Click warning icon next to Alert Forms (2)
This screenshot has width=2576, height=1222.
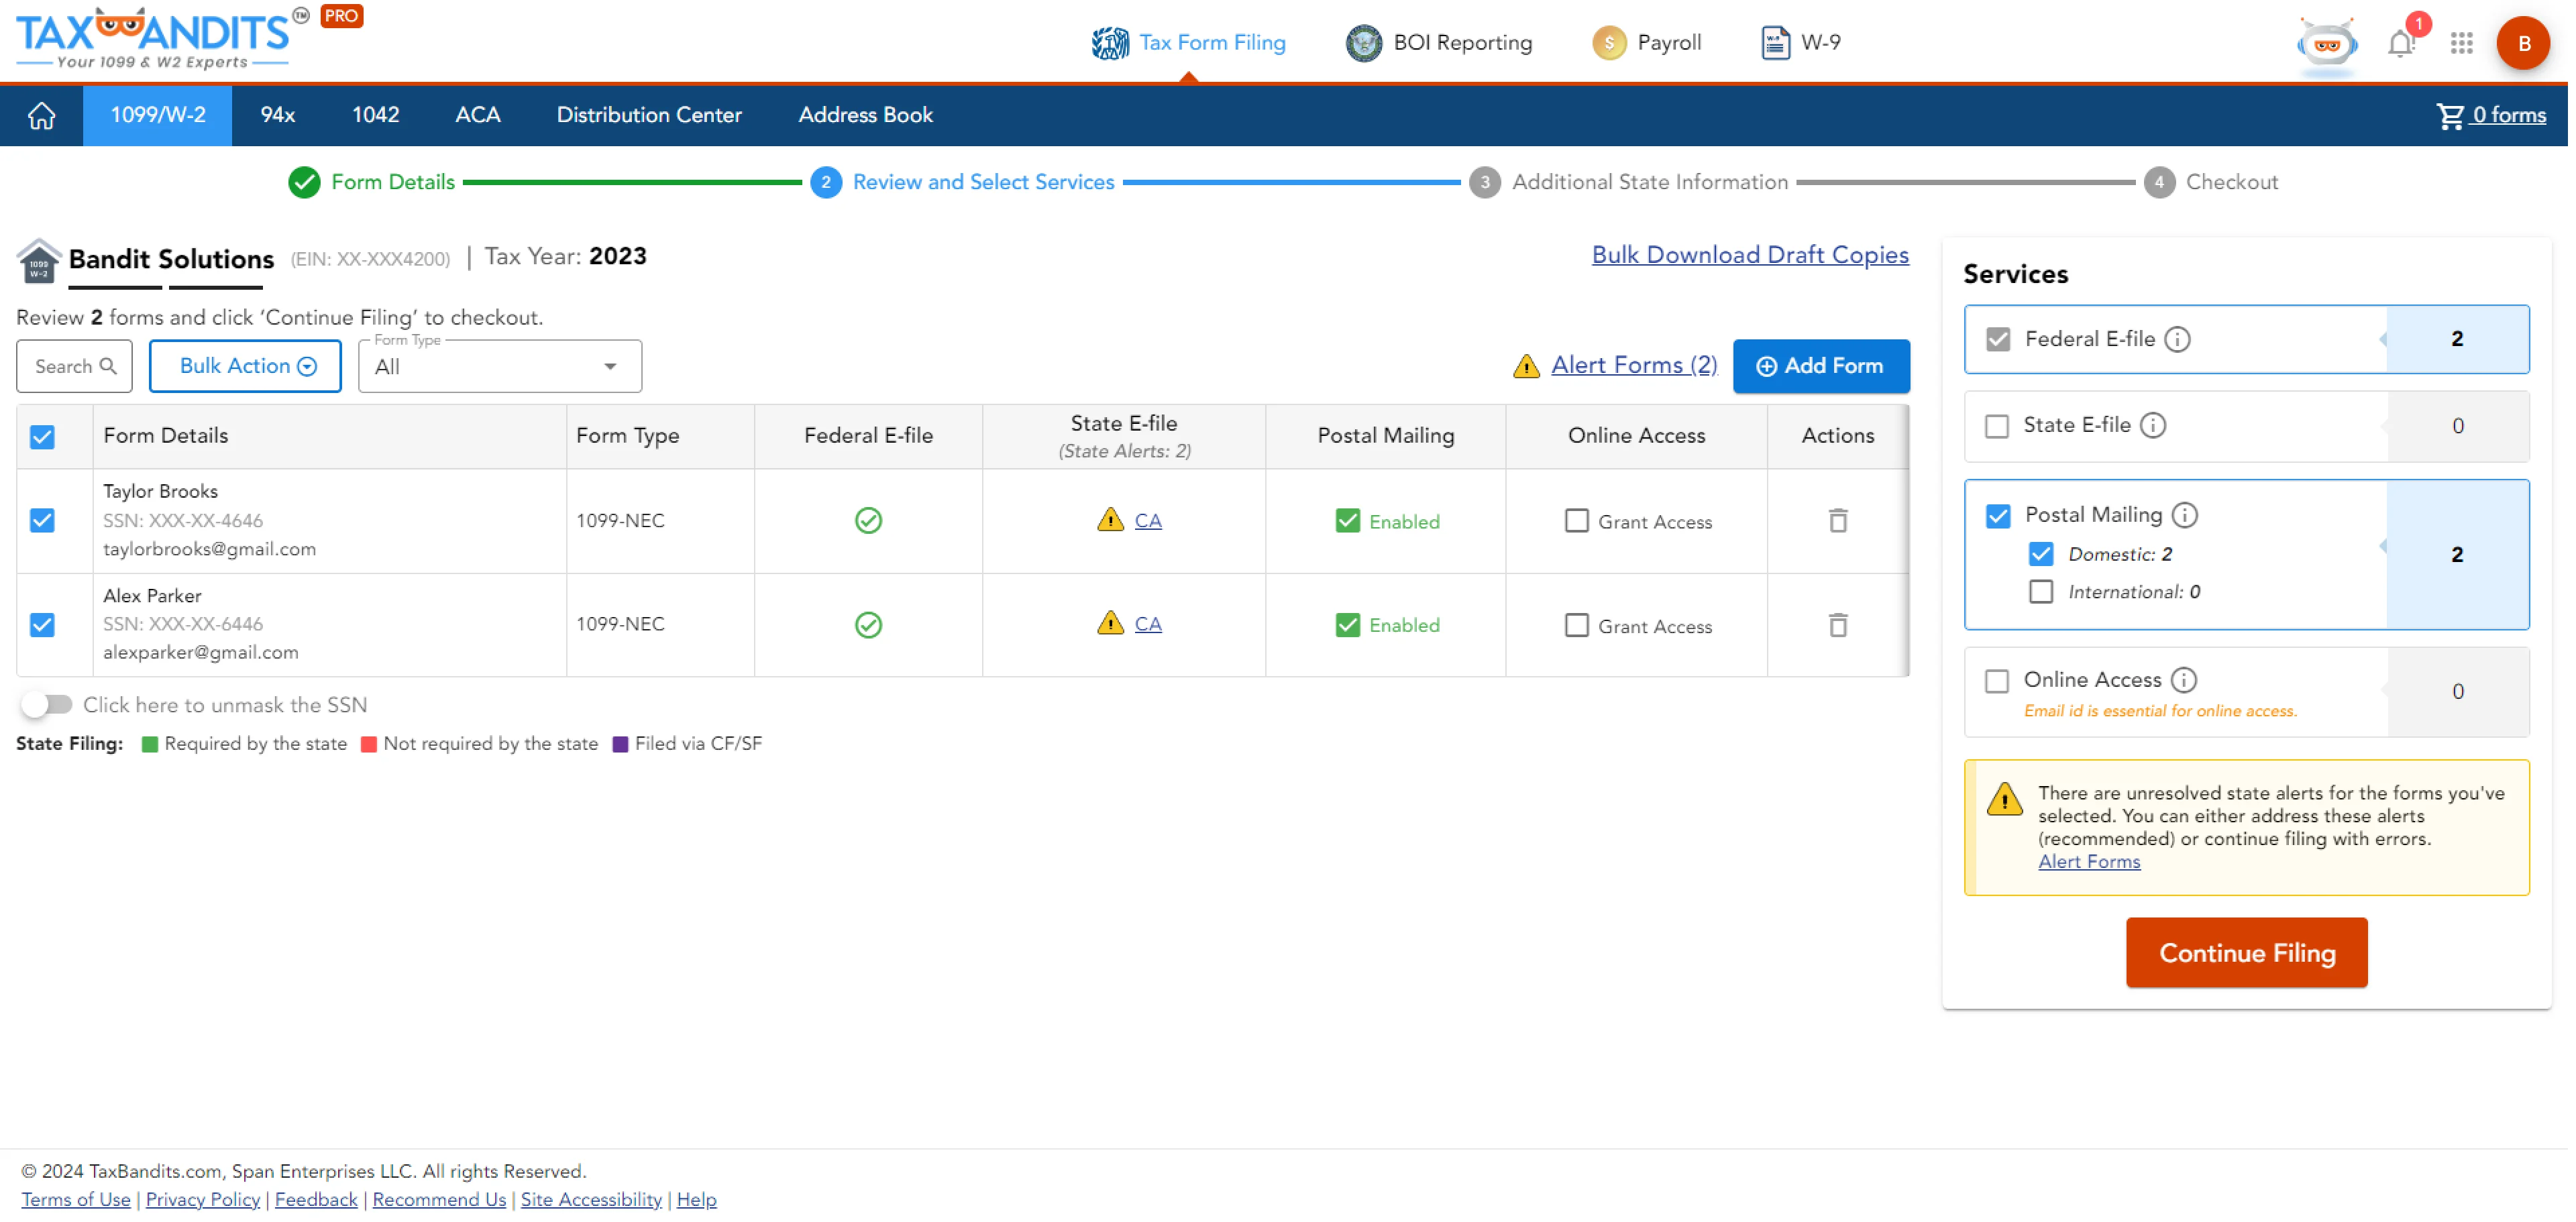pos(1526,366)
